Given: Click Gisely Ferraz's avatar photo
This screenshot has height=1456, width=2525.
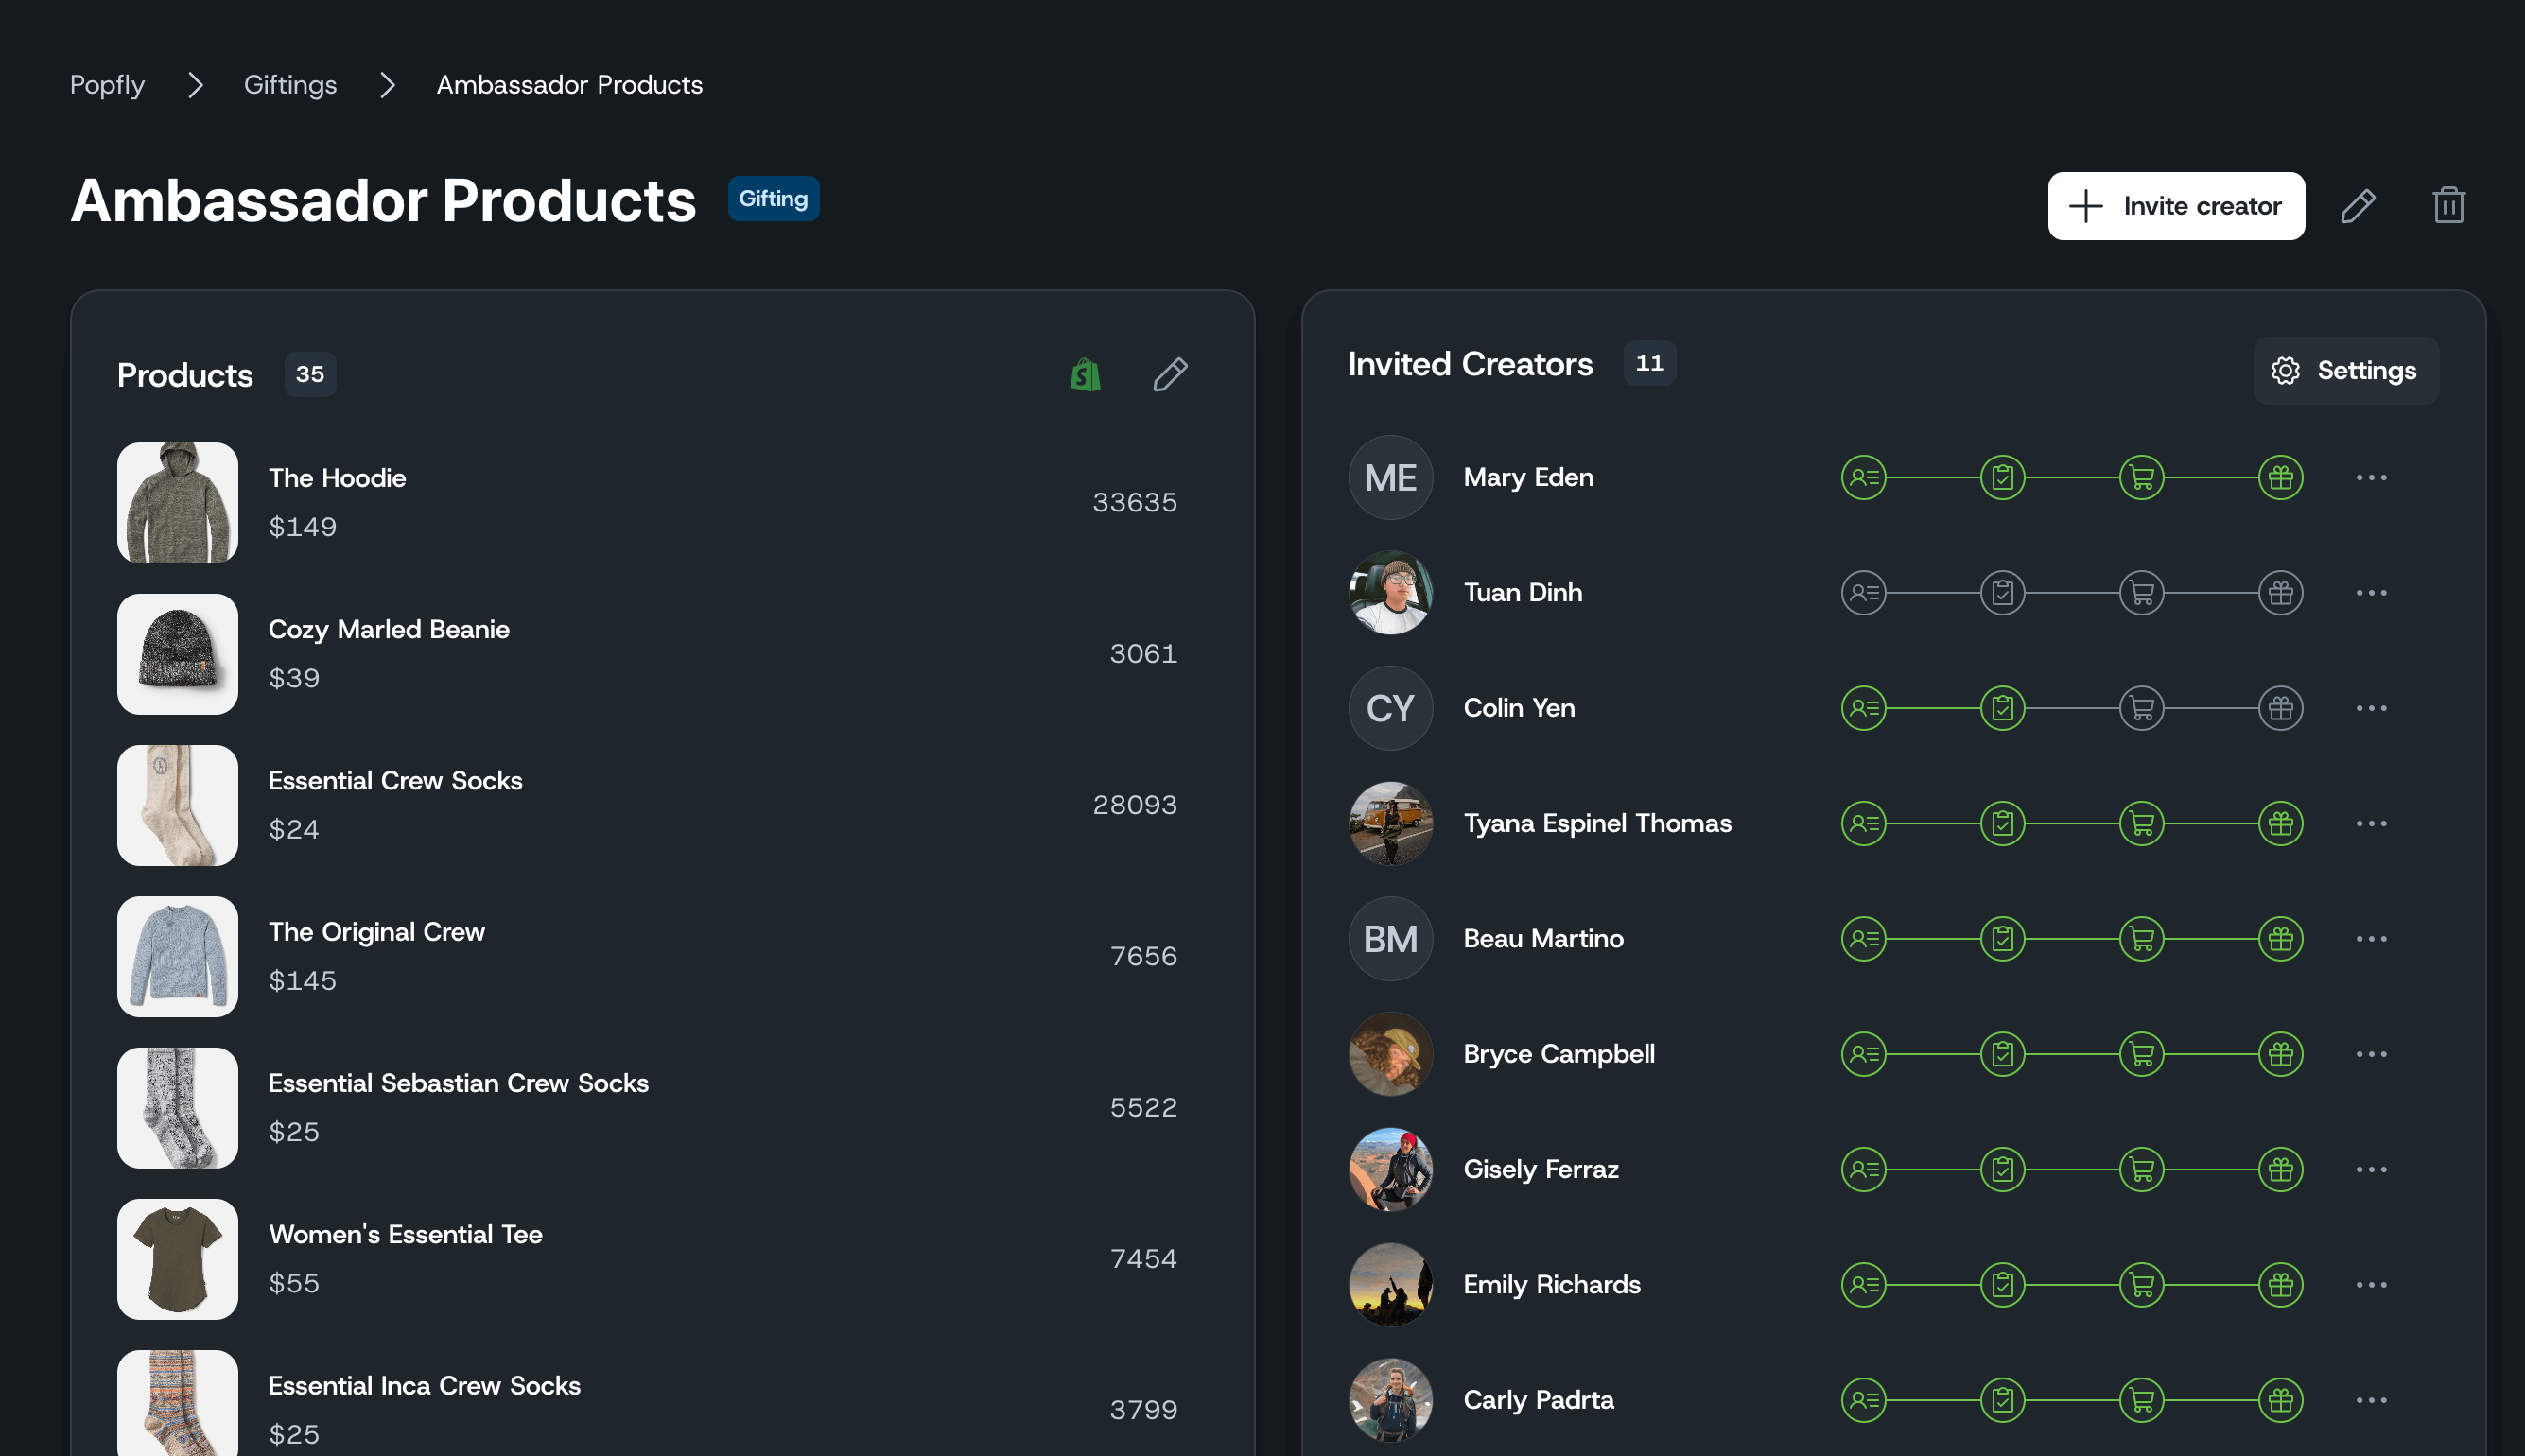Looking at the screenshot, I should (x=1390, y=1170).
